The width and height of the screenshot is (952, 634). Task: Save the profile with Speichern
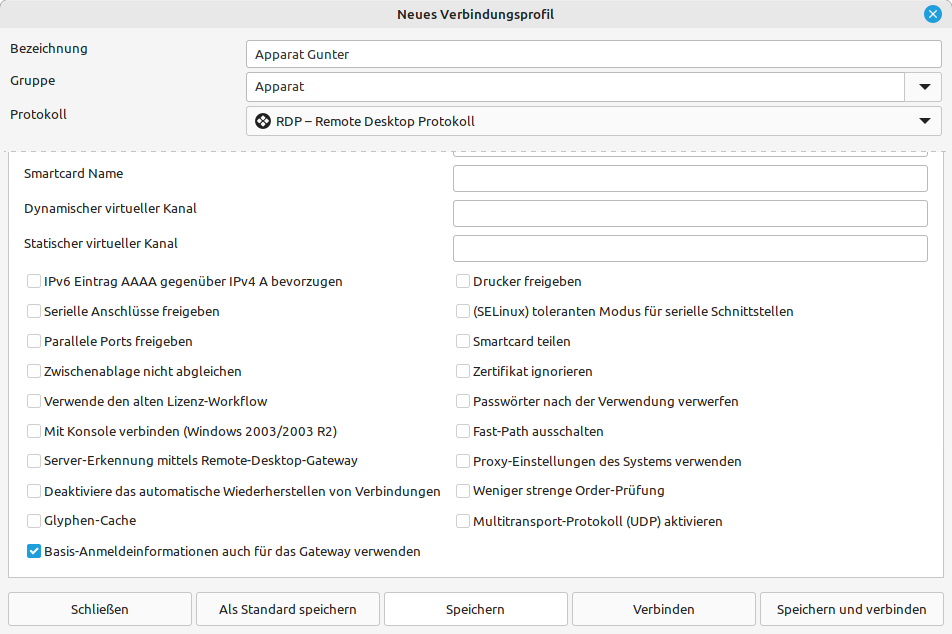[x=475, y=609]
